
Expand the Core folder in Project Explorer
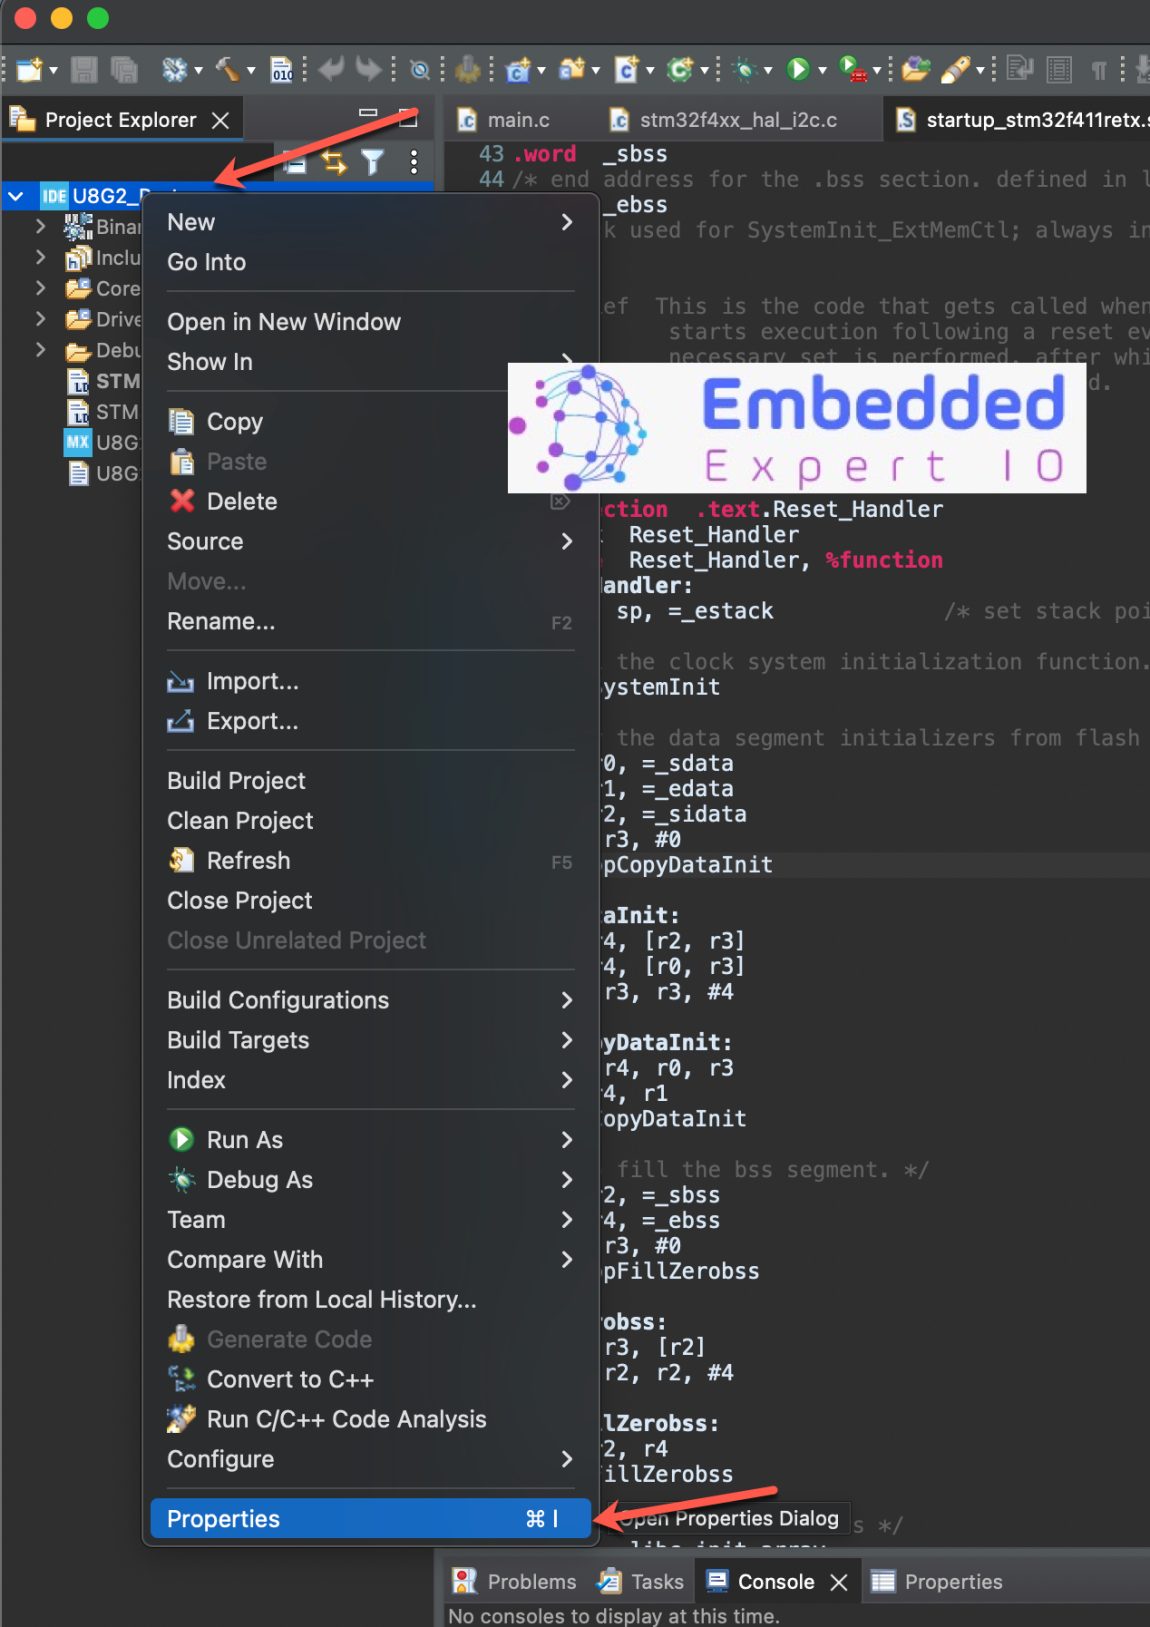pyautogui.click(x=40, y=288)
